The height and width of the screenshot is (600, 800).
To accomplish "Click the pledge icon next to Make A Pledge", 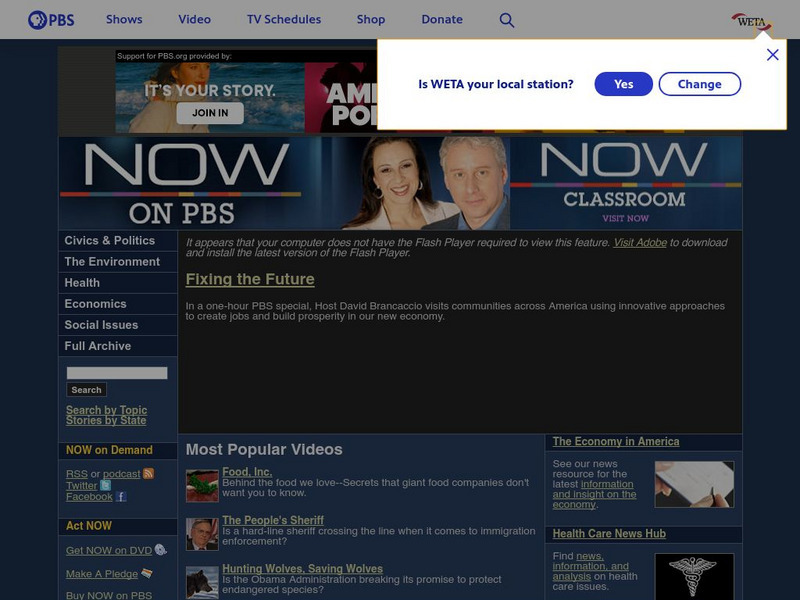I will [x=146, y=574].
